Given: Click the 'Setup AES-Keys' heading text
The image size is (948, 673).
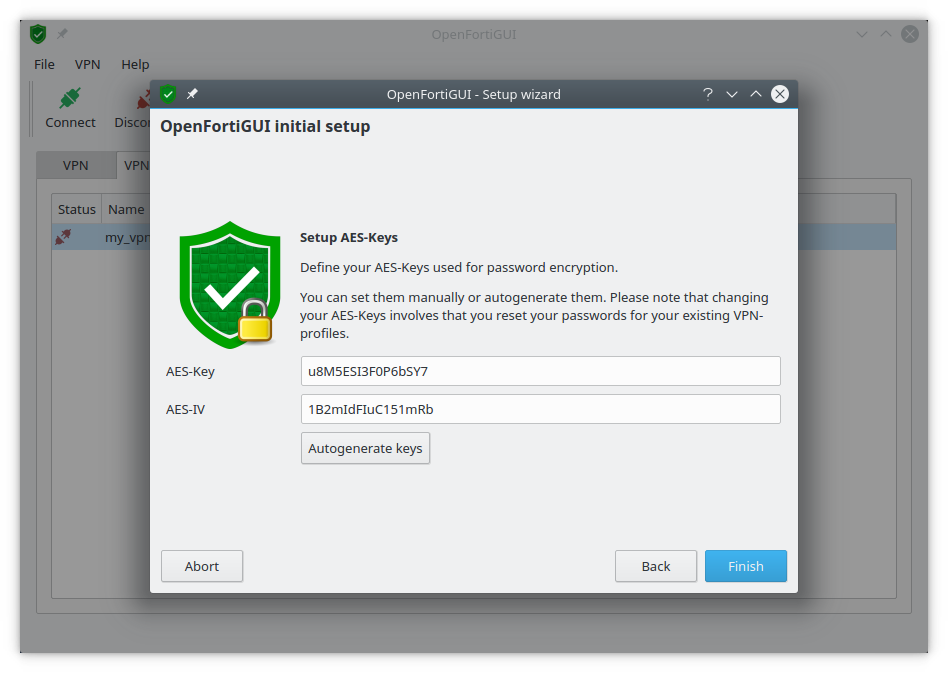Looking at the screenshot, I should coord(349,238).
